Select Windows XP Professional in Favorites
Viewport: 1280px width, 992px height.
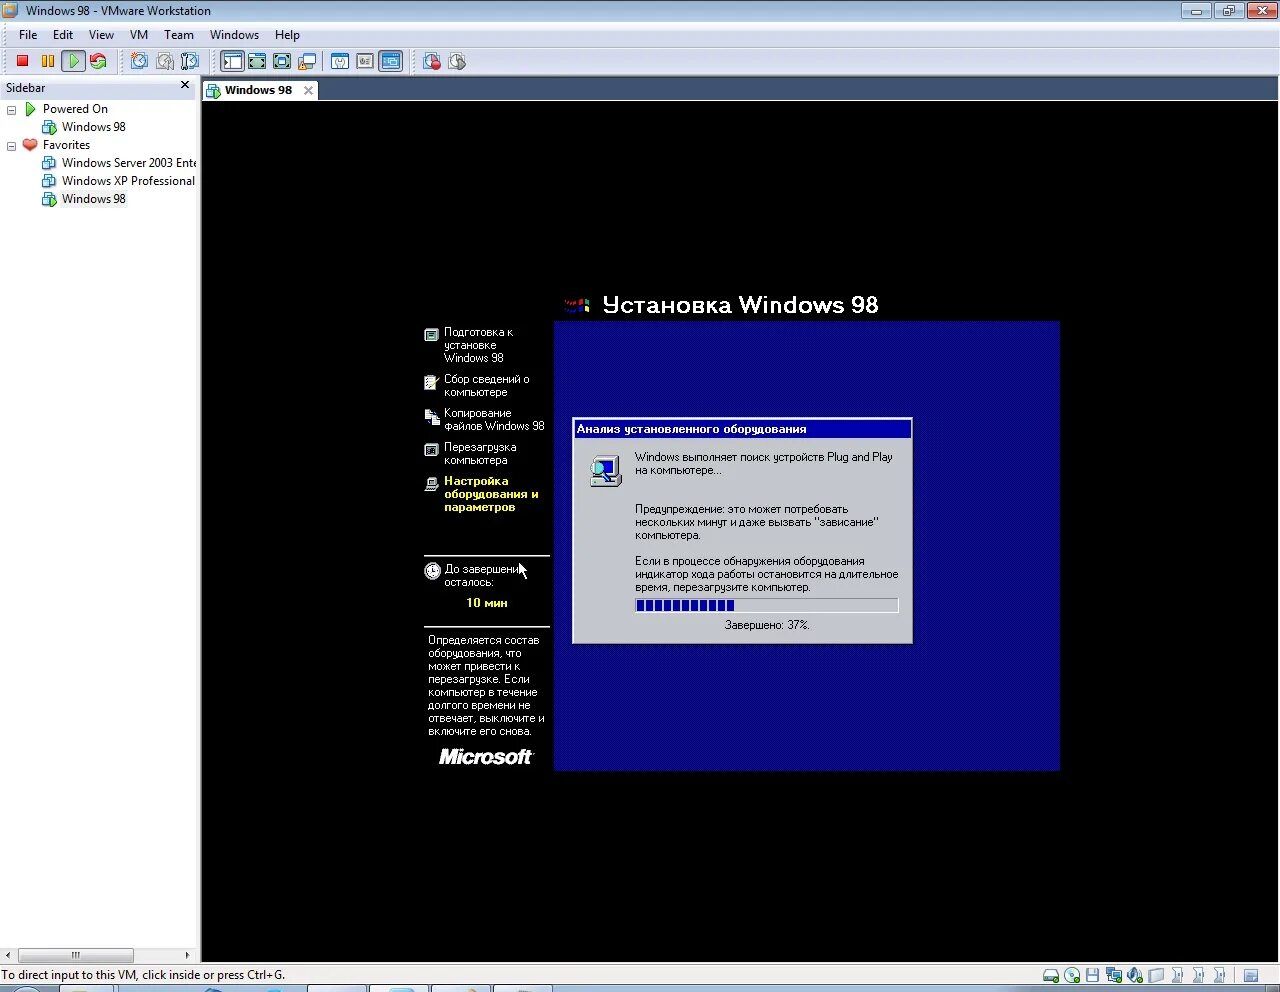click(128, 180)
